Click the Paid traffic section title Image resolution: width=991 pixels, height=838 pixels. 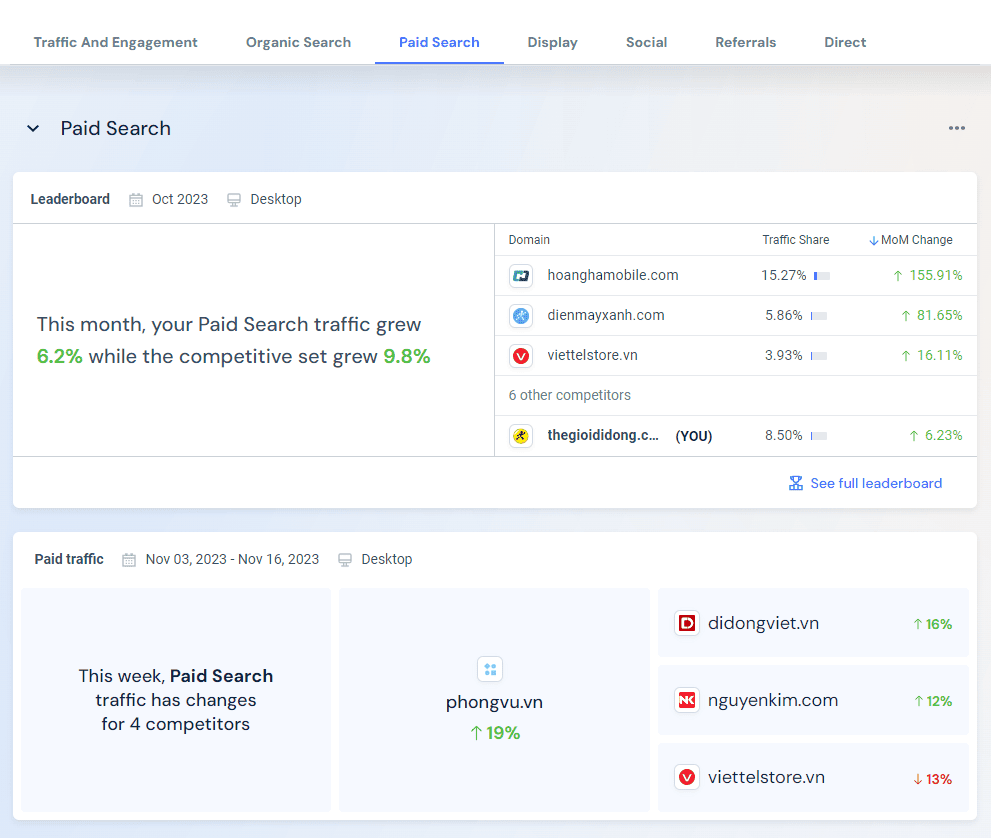coord(69,559)
